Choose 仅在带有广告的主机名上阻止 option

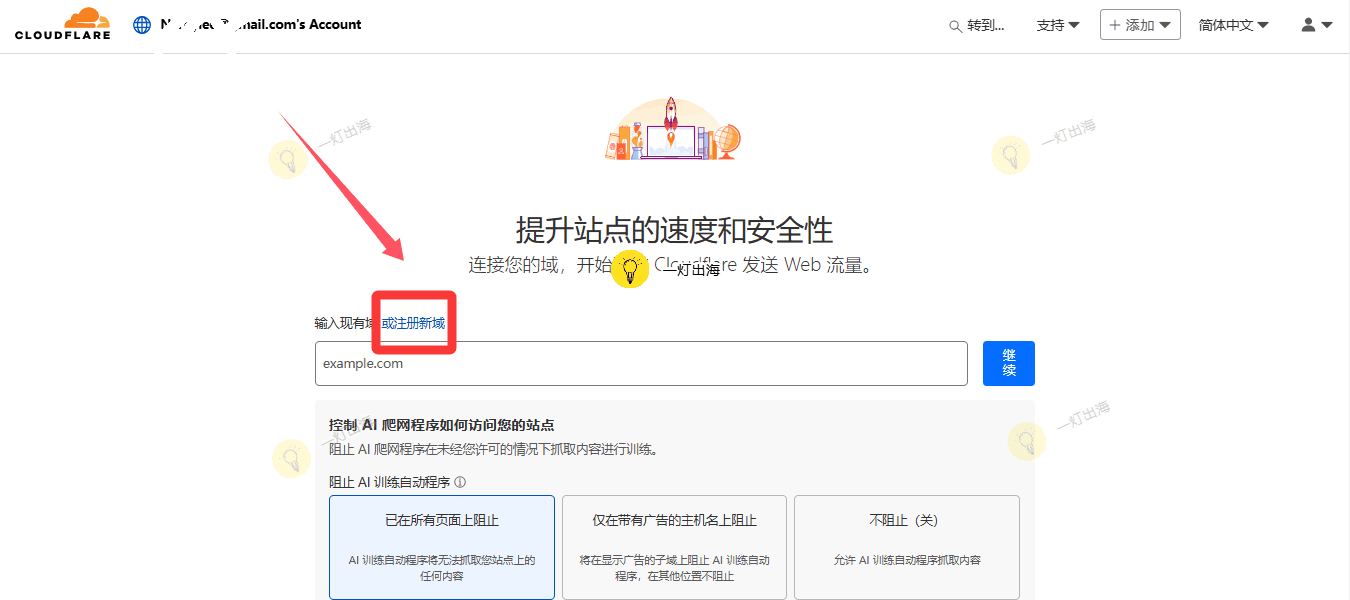pos(674,546)
